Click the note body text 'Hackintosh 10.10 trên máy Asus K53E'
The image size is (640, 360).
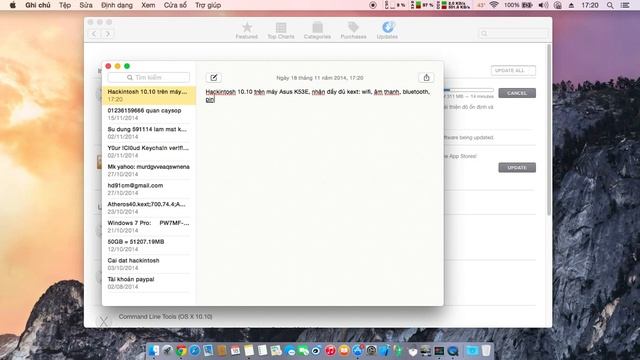coord(257,92)
